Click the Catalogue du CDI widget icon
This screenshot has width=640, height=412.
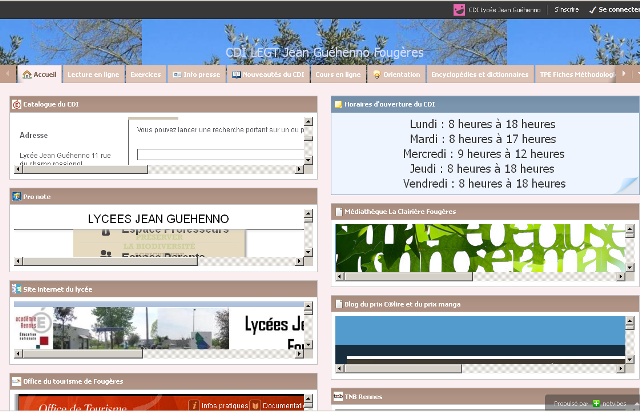(17, 104)
